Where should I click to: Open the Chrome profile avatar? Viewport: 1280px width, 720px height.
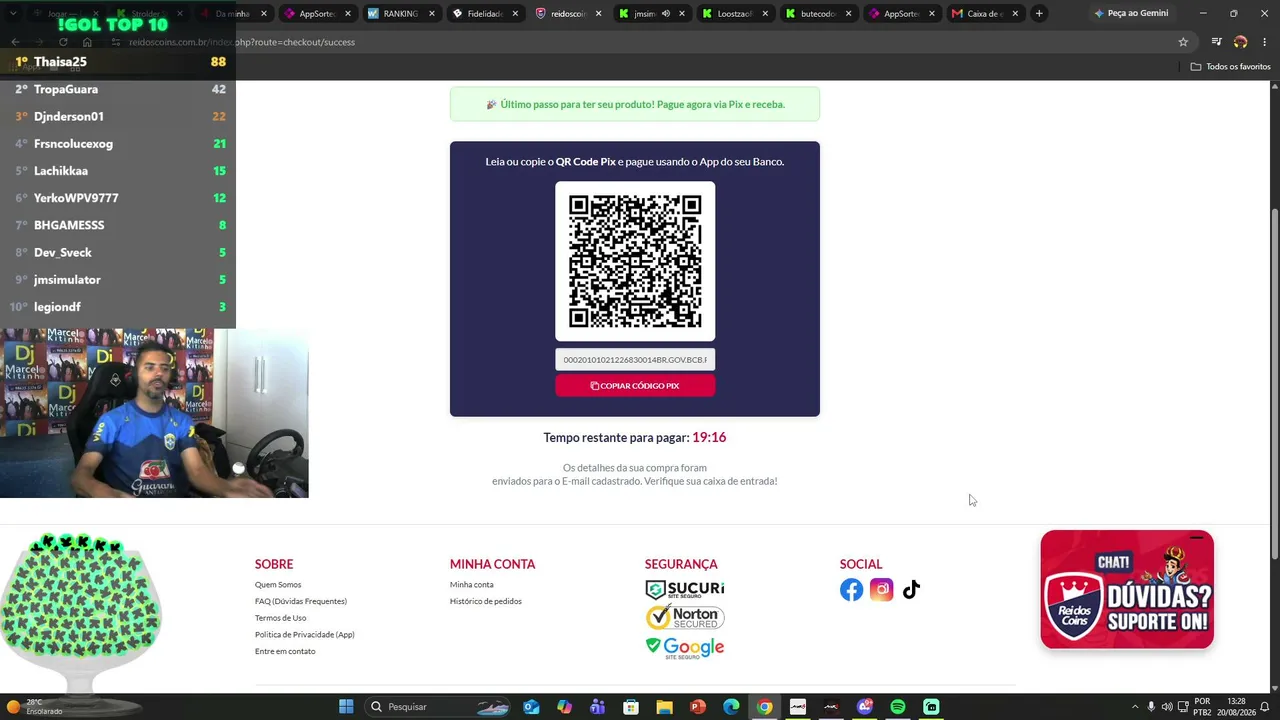(1240, 42)
